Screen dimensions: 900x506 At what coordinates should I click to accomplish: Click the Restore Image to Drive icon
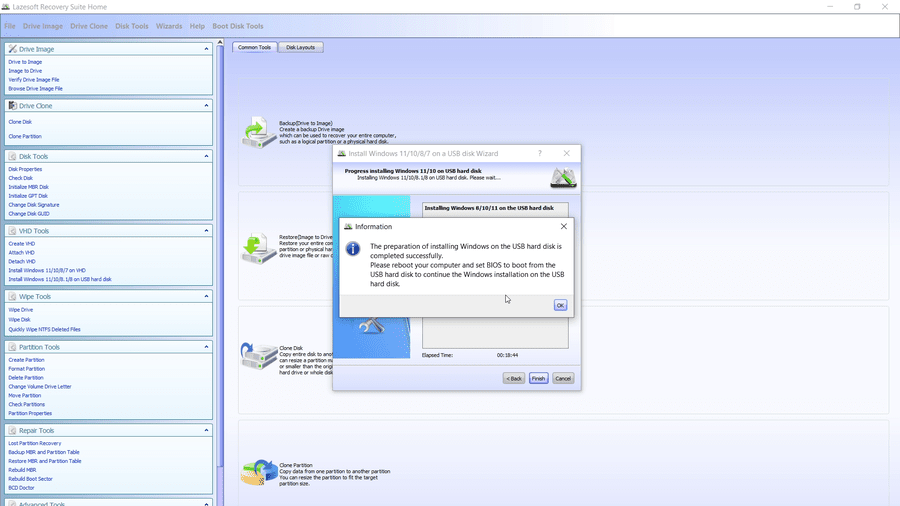click(x=259, y=248)
